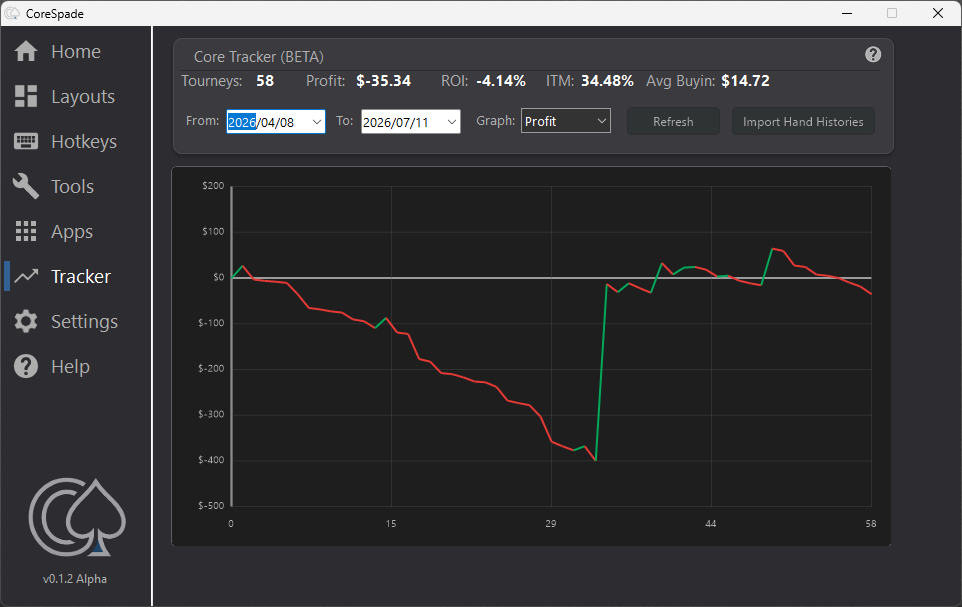
Task: Click the Avg Buyin value $14.72
Action: (x=745, y=81)
